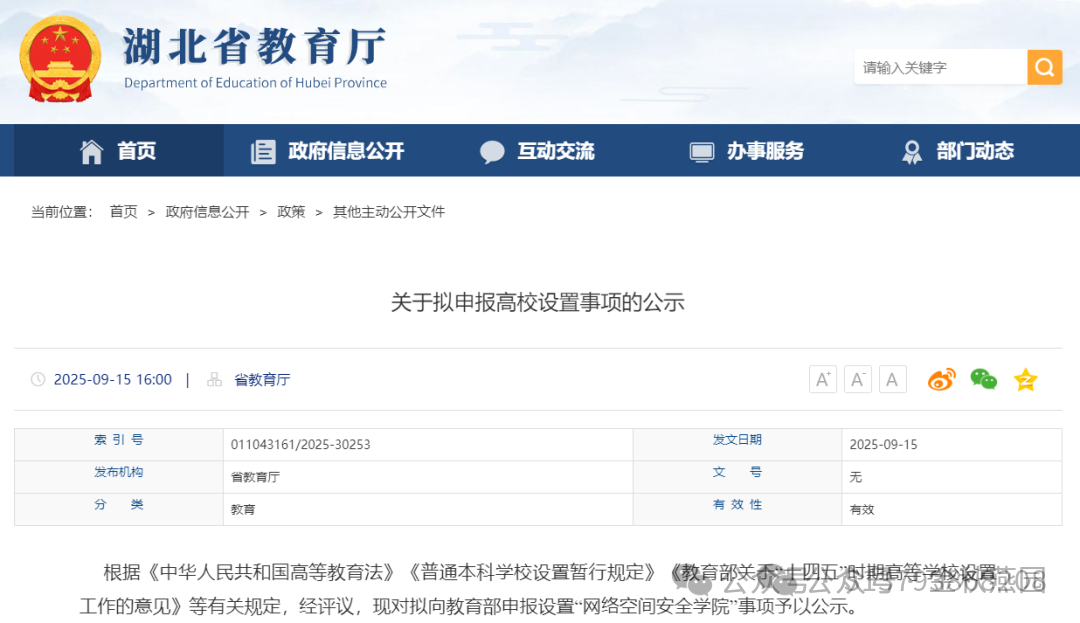Viewport: 1080px width, 623px height.
Task: Click the person badge icon beside 部门动态
Action: [912, 152]
